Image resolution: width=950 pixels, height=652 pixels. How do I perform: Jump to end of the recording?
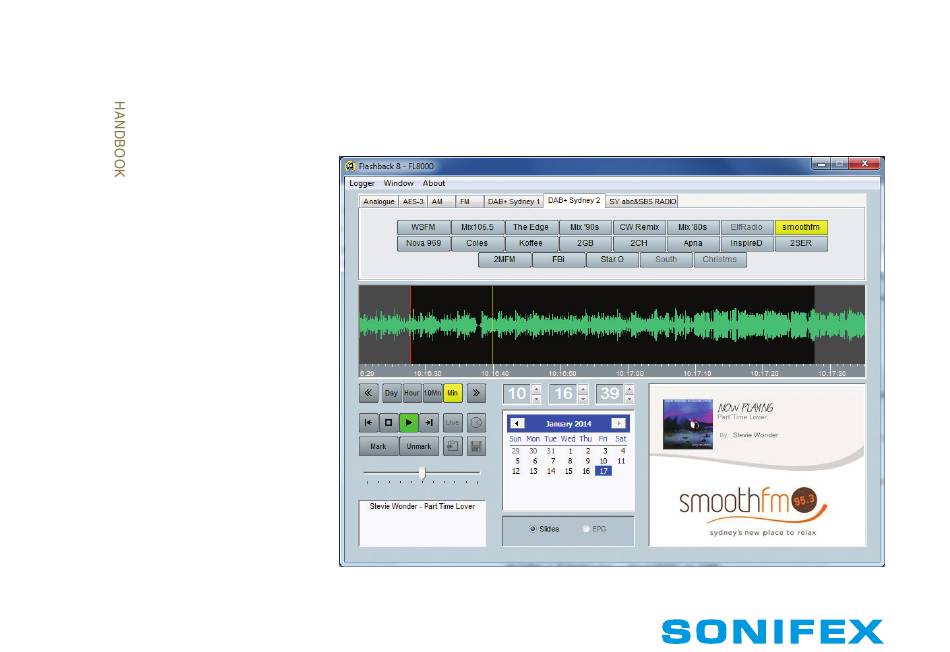tap(429, 422)
